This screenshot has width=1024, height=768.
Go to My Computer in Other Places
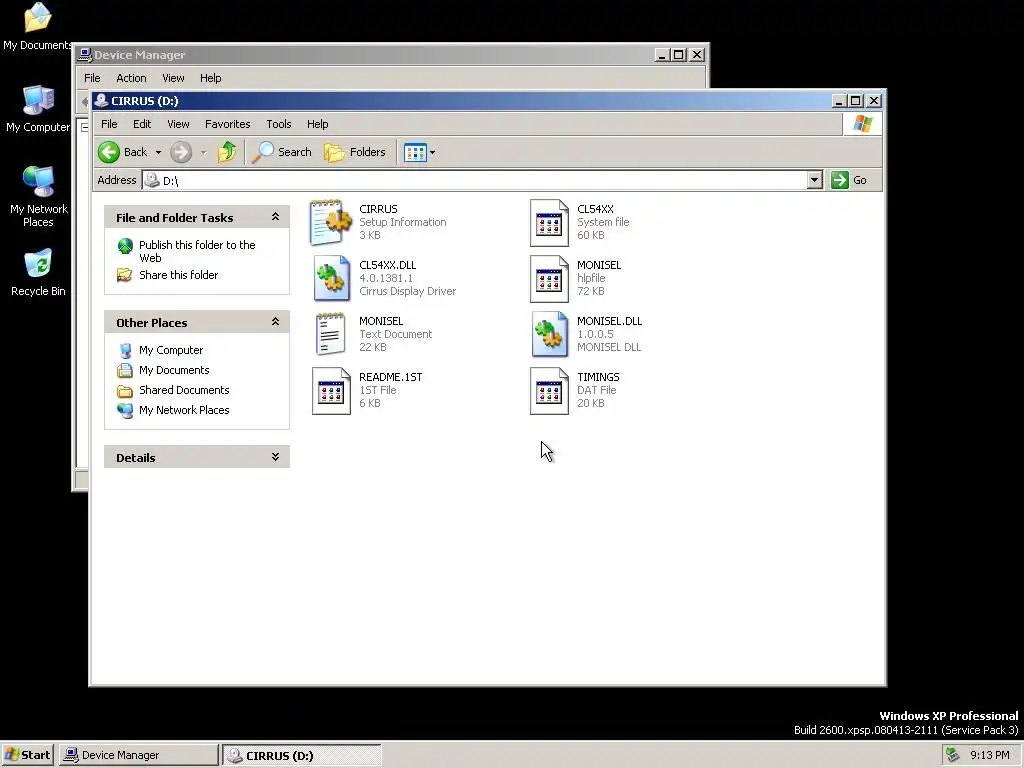pos(170,350)
